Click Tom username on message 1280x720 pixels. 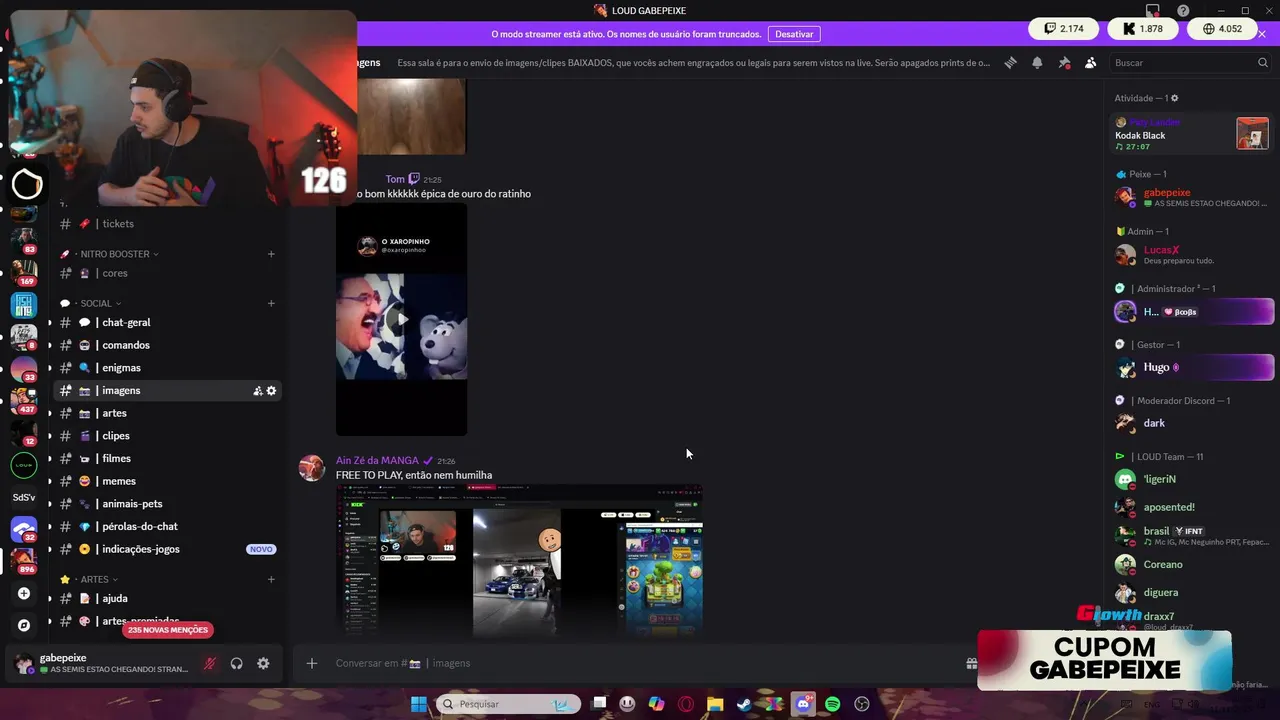(395, 179)
